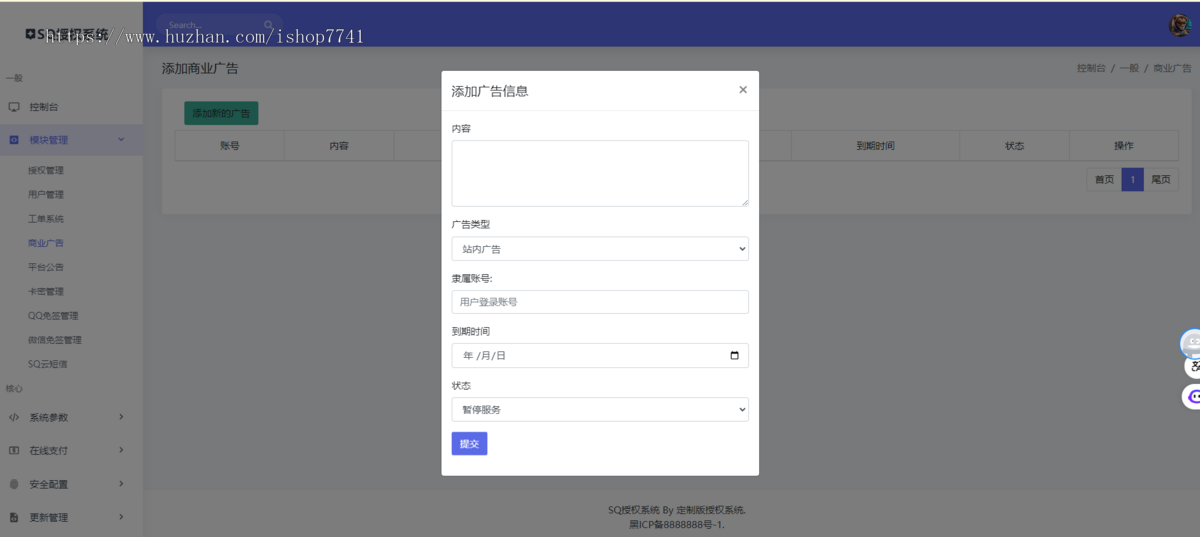Image resolution: width=1200 pixels, height=537 pixels.
Task: Click the 状态 column header
Action: (1015, 146)
